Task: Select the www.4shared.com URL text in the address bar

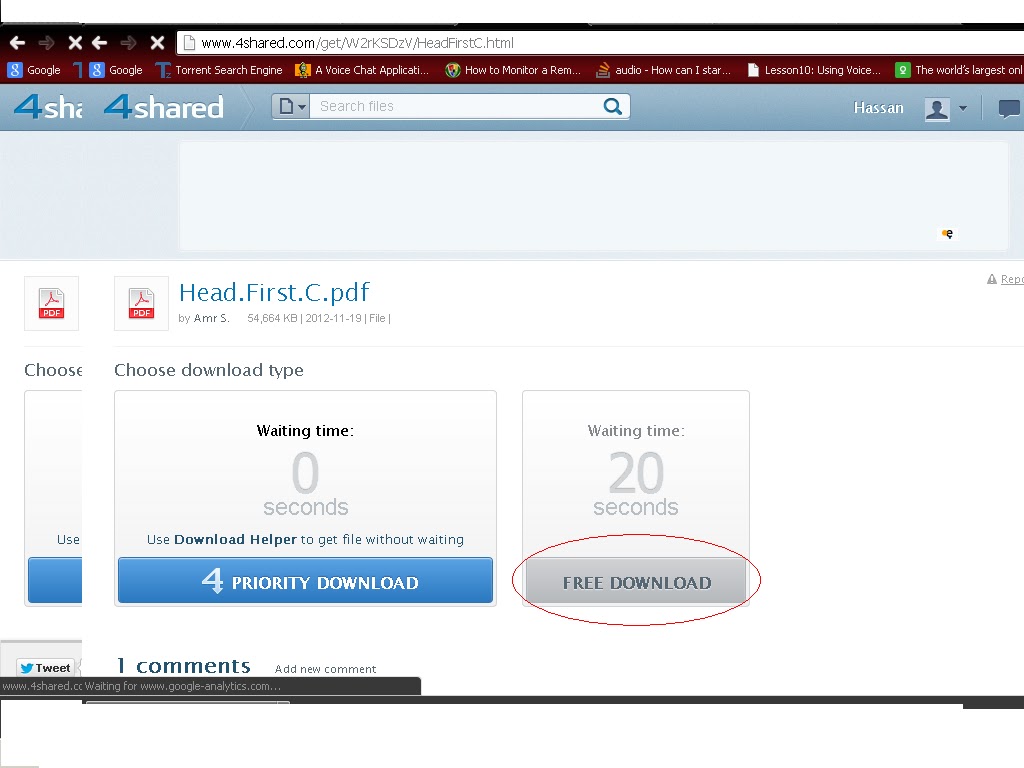Action: pyautogui.click(x=357, y=43)
